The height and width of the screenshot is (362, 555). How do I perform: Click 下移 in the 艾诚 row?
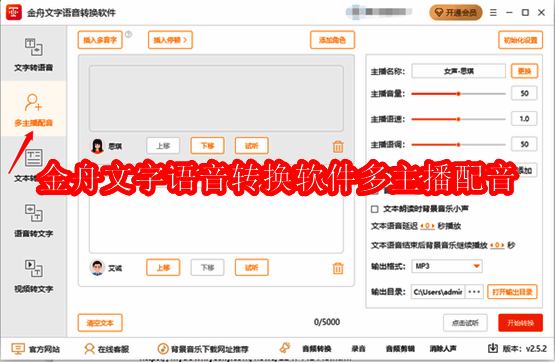click(207, 268)
